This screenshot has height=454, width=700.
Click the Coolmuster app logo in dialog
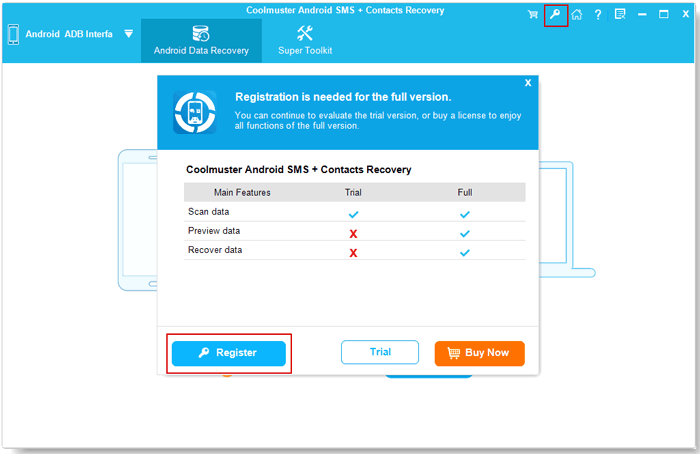[195, 112]
